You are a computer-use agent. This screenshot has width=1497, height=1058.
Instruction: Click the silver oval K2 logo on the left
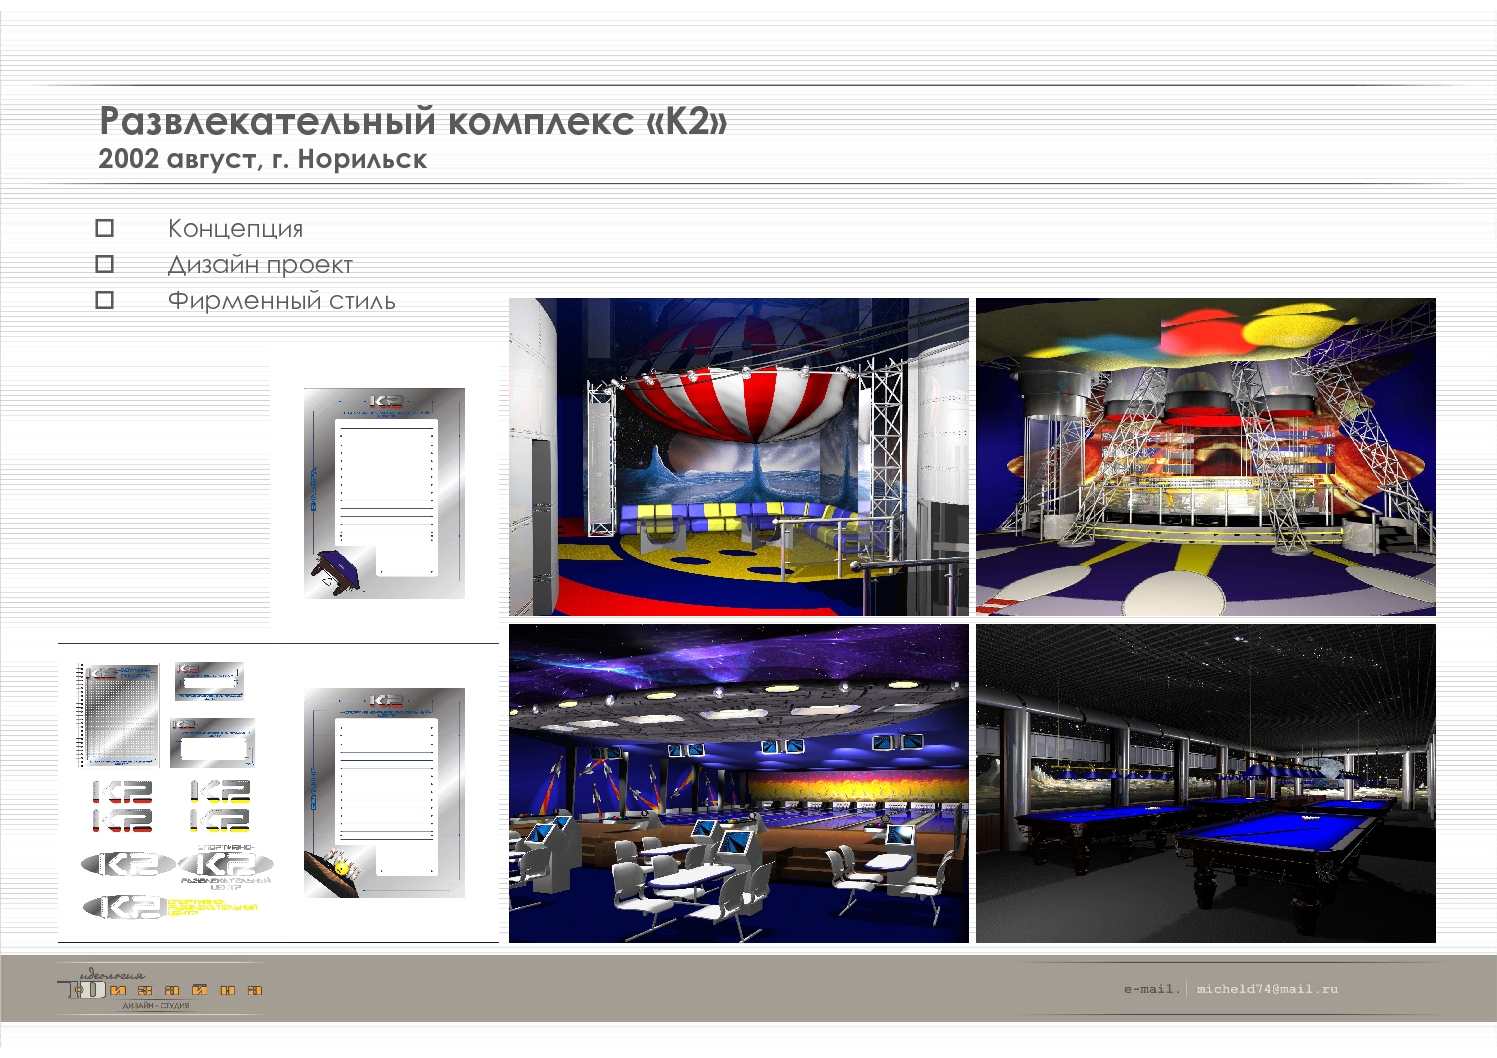click(x=127, y=864)
